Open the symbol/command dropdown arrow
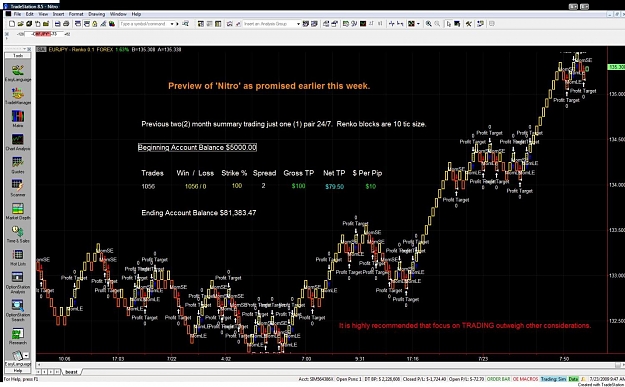Image resolution: width=625 pixels, height=387 pixels. pyautogui.click(x=172, y=24)
